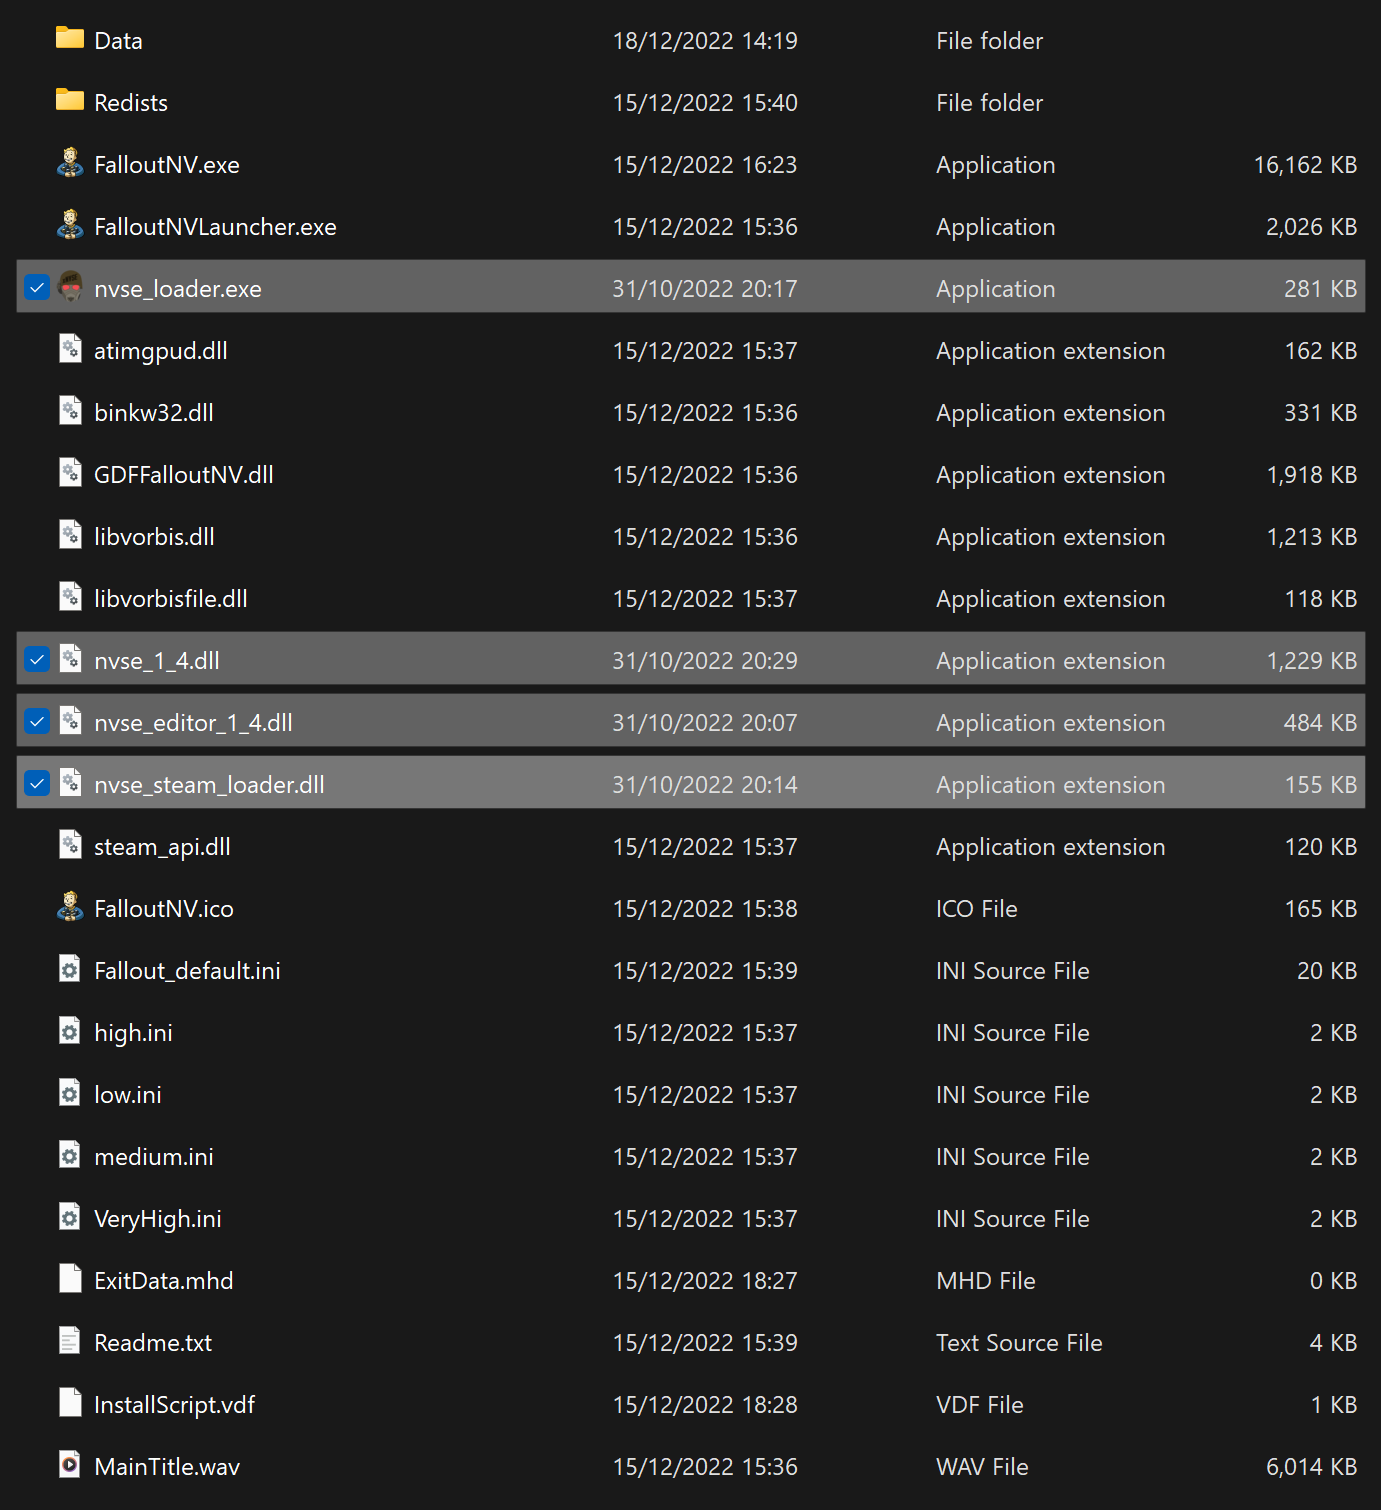Click the nvse_editor_1_4.dll file icon
This screenshot has height=1510, width=1381.
click(x=70, y=721)
